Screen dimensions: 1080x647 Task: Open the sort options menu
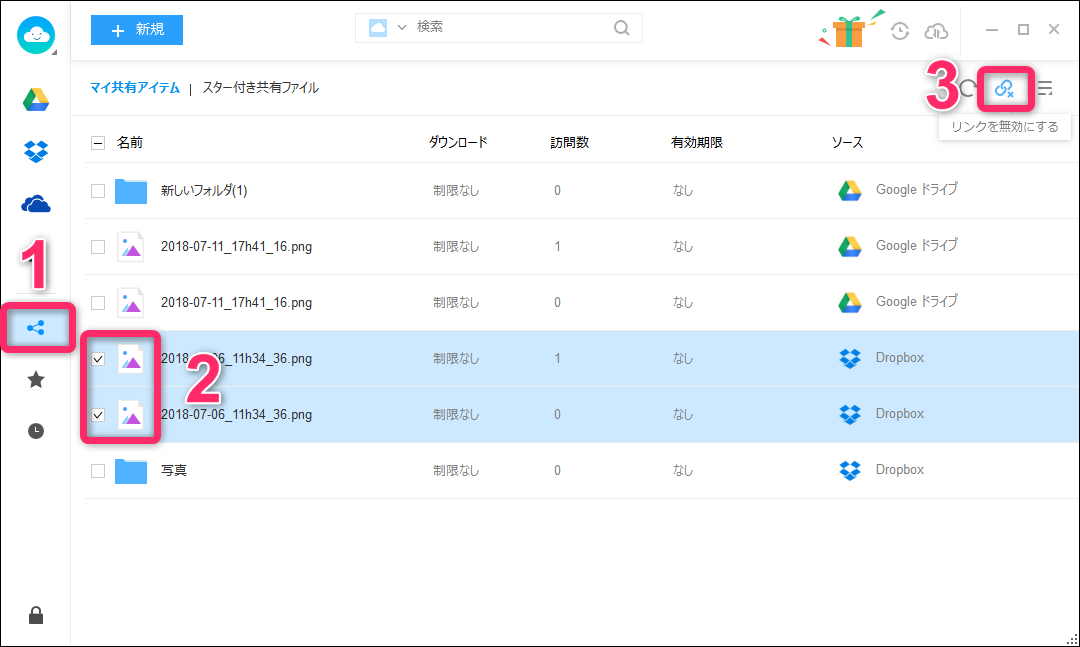point(1043,88)
